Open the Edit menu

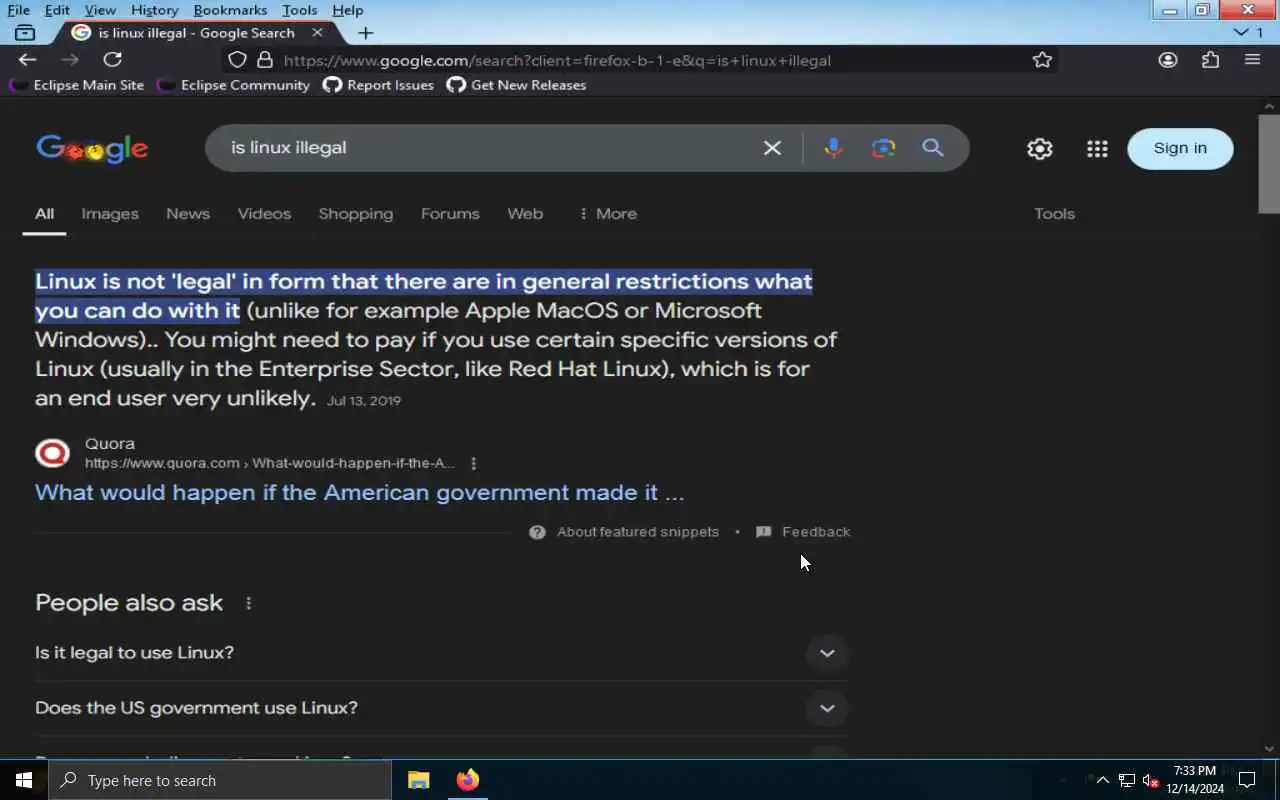click(57, 10)
